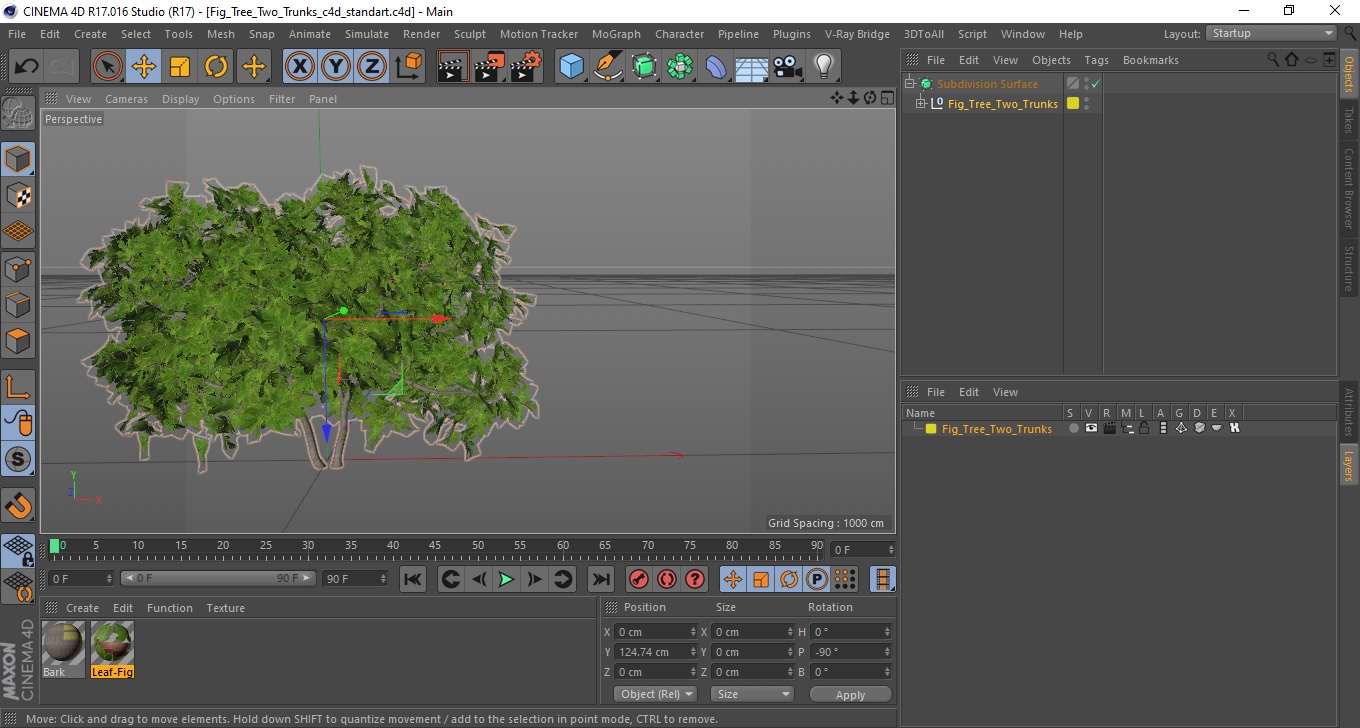
Task: Switch to Model mode
Action: pyautogui.click(x=18, y=159)
